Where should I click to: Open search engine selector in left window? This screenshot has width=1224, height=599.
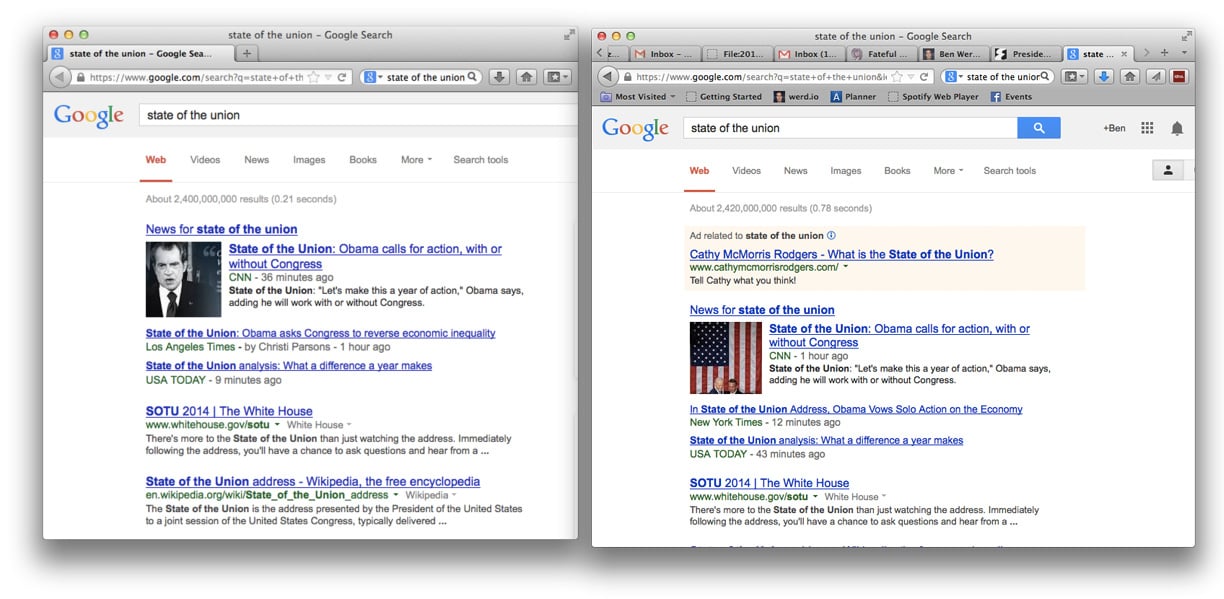[371, 77]
